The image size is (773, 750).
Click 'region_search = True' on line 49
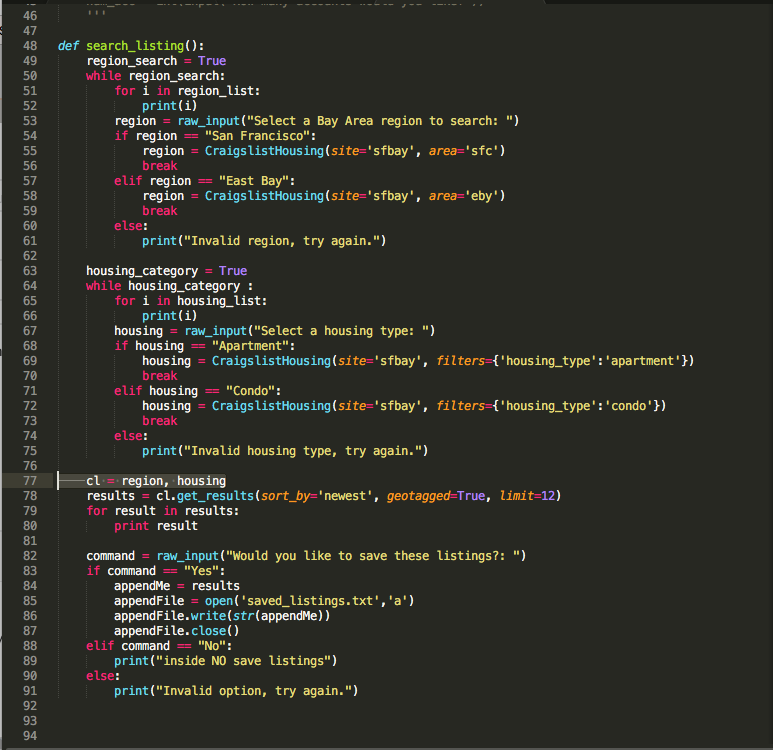pos(156,61)
